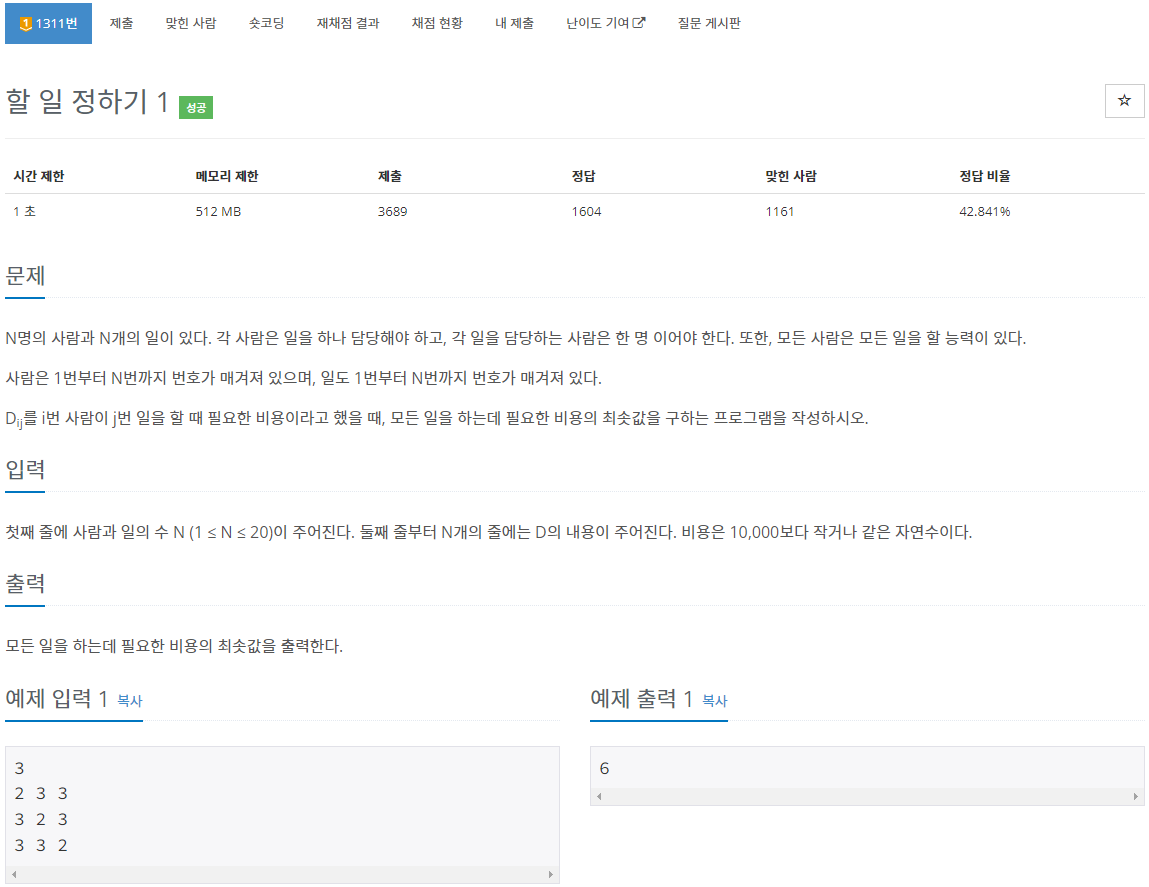1149x887 pixels.
Task: Toggle the star to bookmark this problem
Action: [x=1124, y=101]
